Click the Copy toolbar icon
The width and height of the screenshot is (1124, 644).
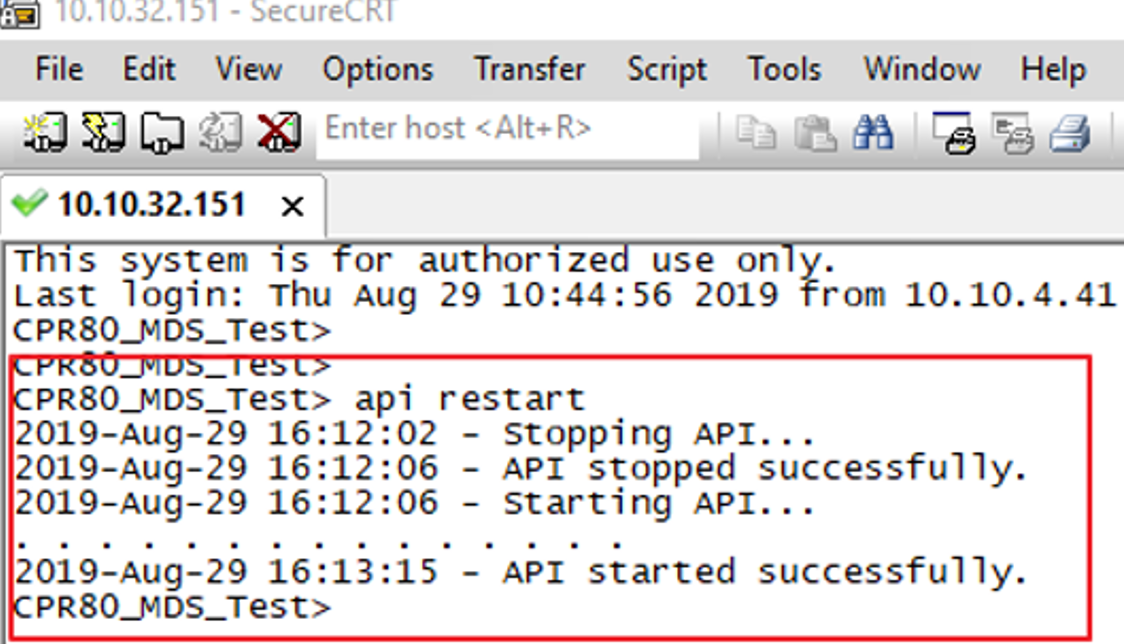coord(755,132)
